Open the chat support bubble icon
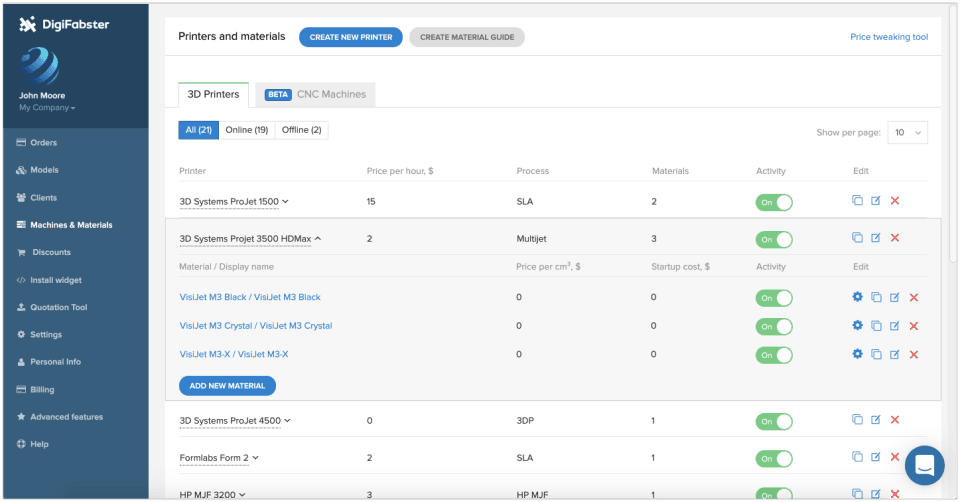The height and width of the screenshot is (502, 960). point(924,465)
